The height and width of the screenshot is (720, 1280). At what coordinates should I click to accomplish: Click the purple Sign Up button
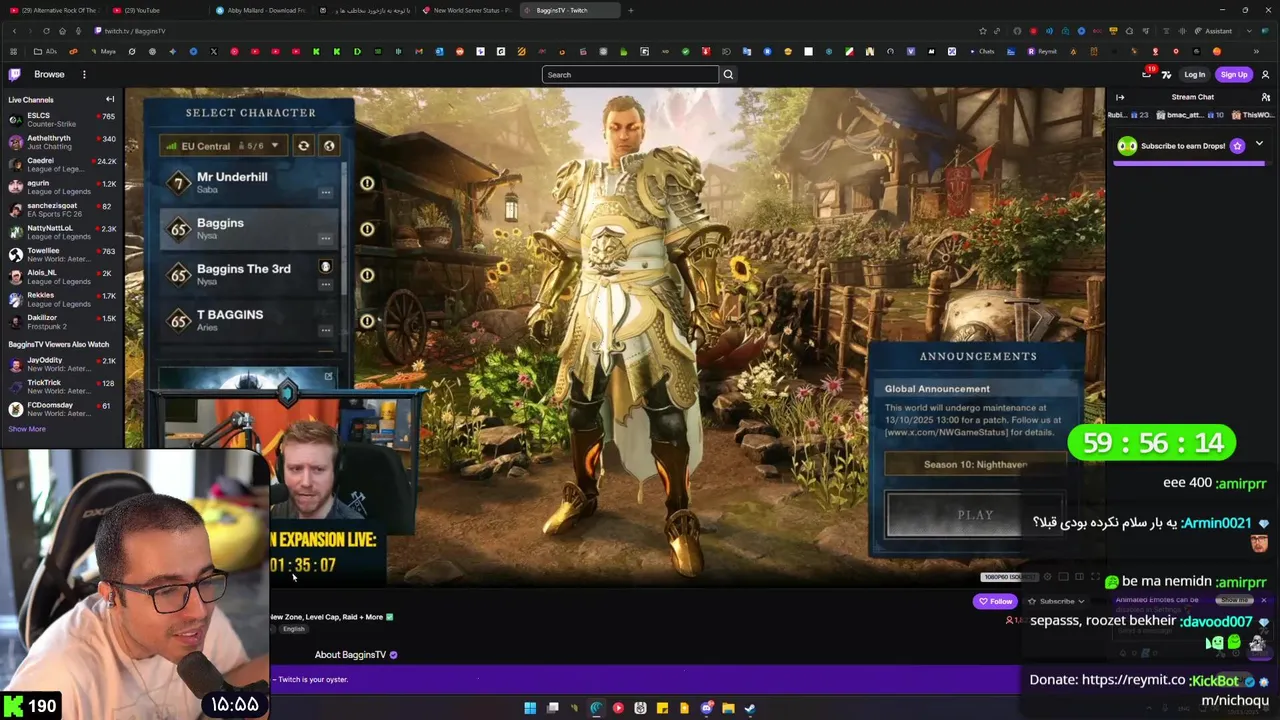[1234, 74]
